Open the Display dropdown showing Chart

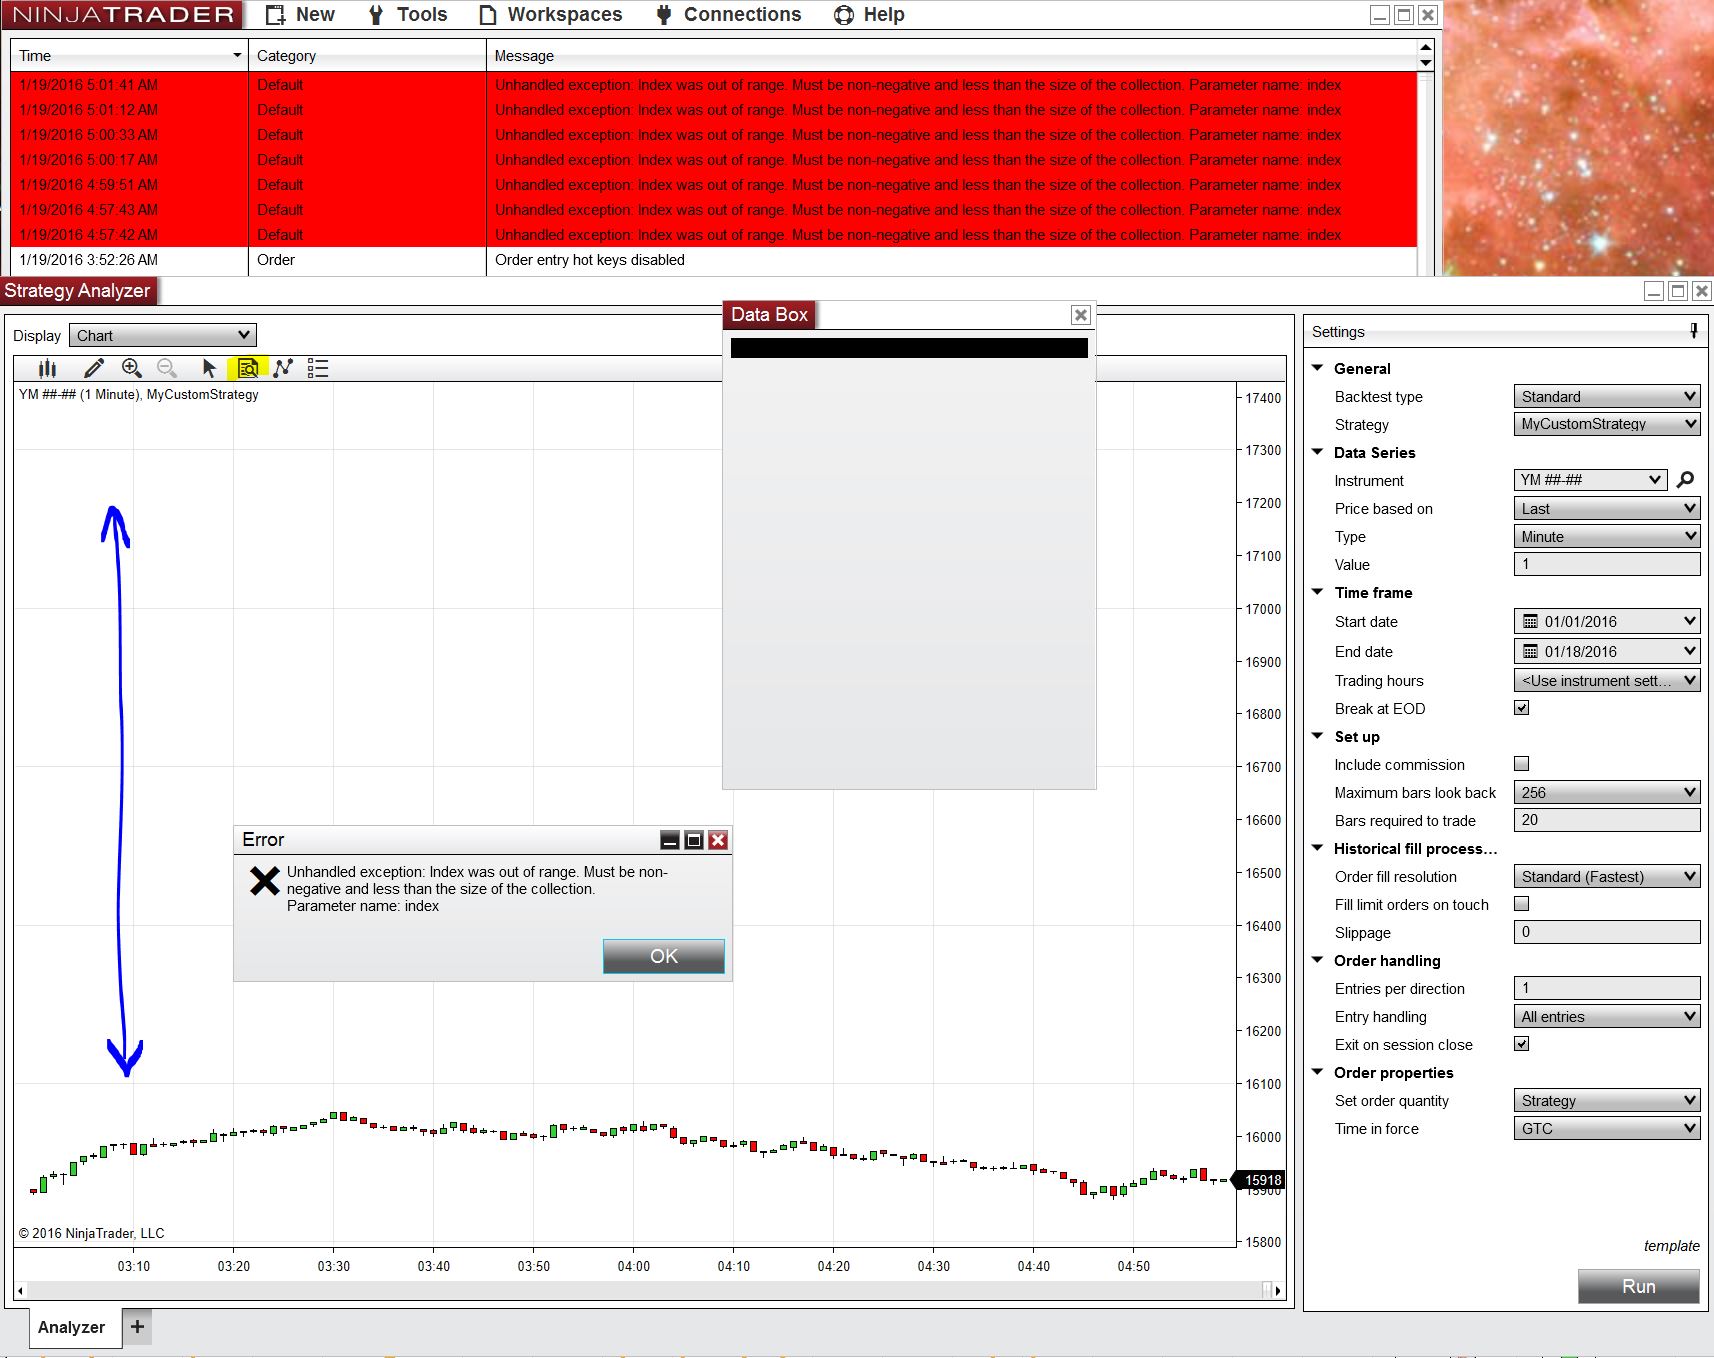click(x=163, y=335)
